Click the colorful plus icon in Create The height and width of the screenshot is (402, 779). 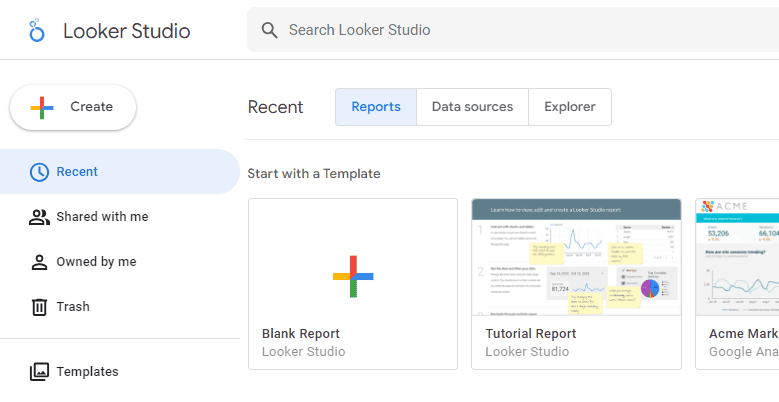point(42,107)
